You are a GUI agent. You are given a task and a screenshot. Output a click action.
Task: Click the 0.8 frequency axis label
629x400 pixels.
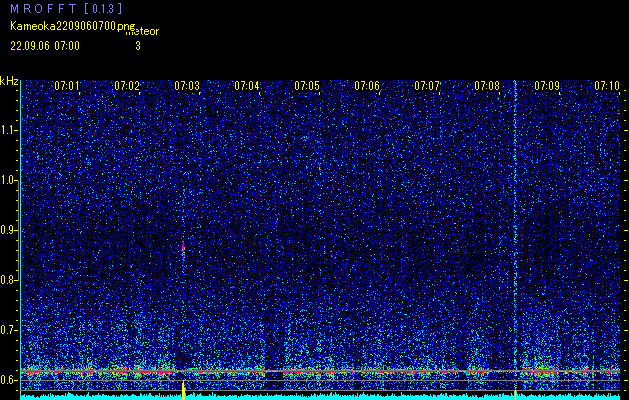(x=8, y=280)
